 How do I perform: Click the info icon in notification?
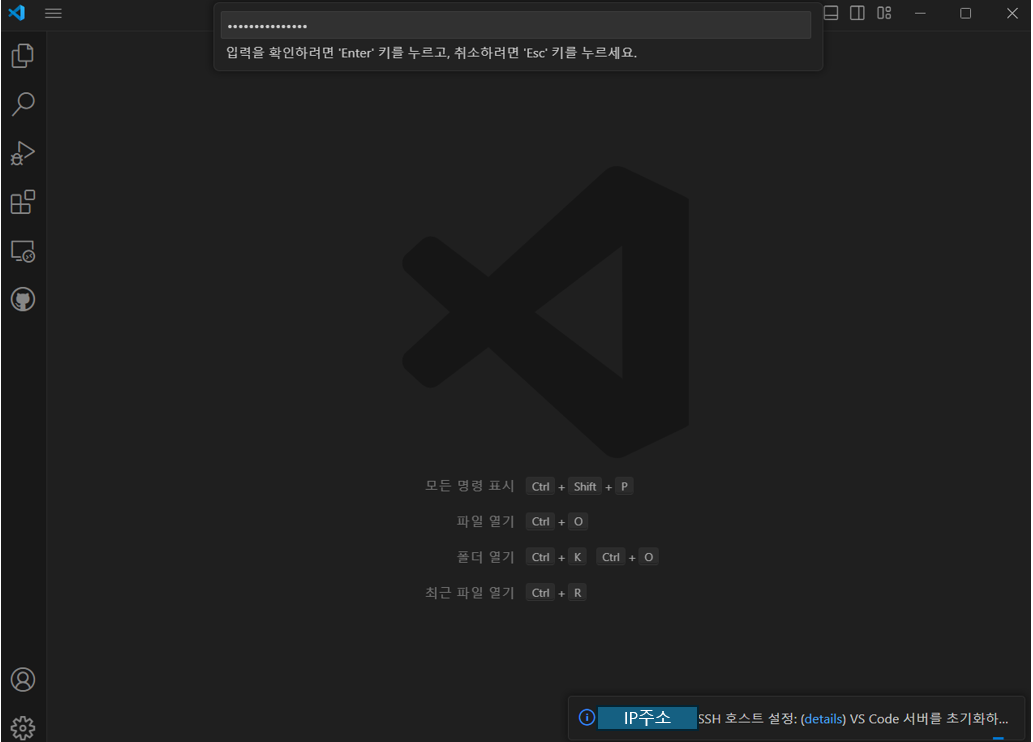(x=587, y=718)
